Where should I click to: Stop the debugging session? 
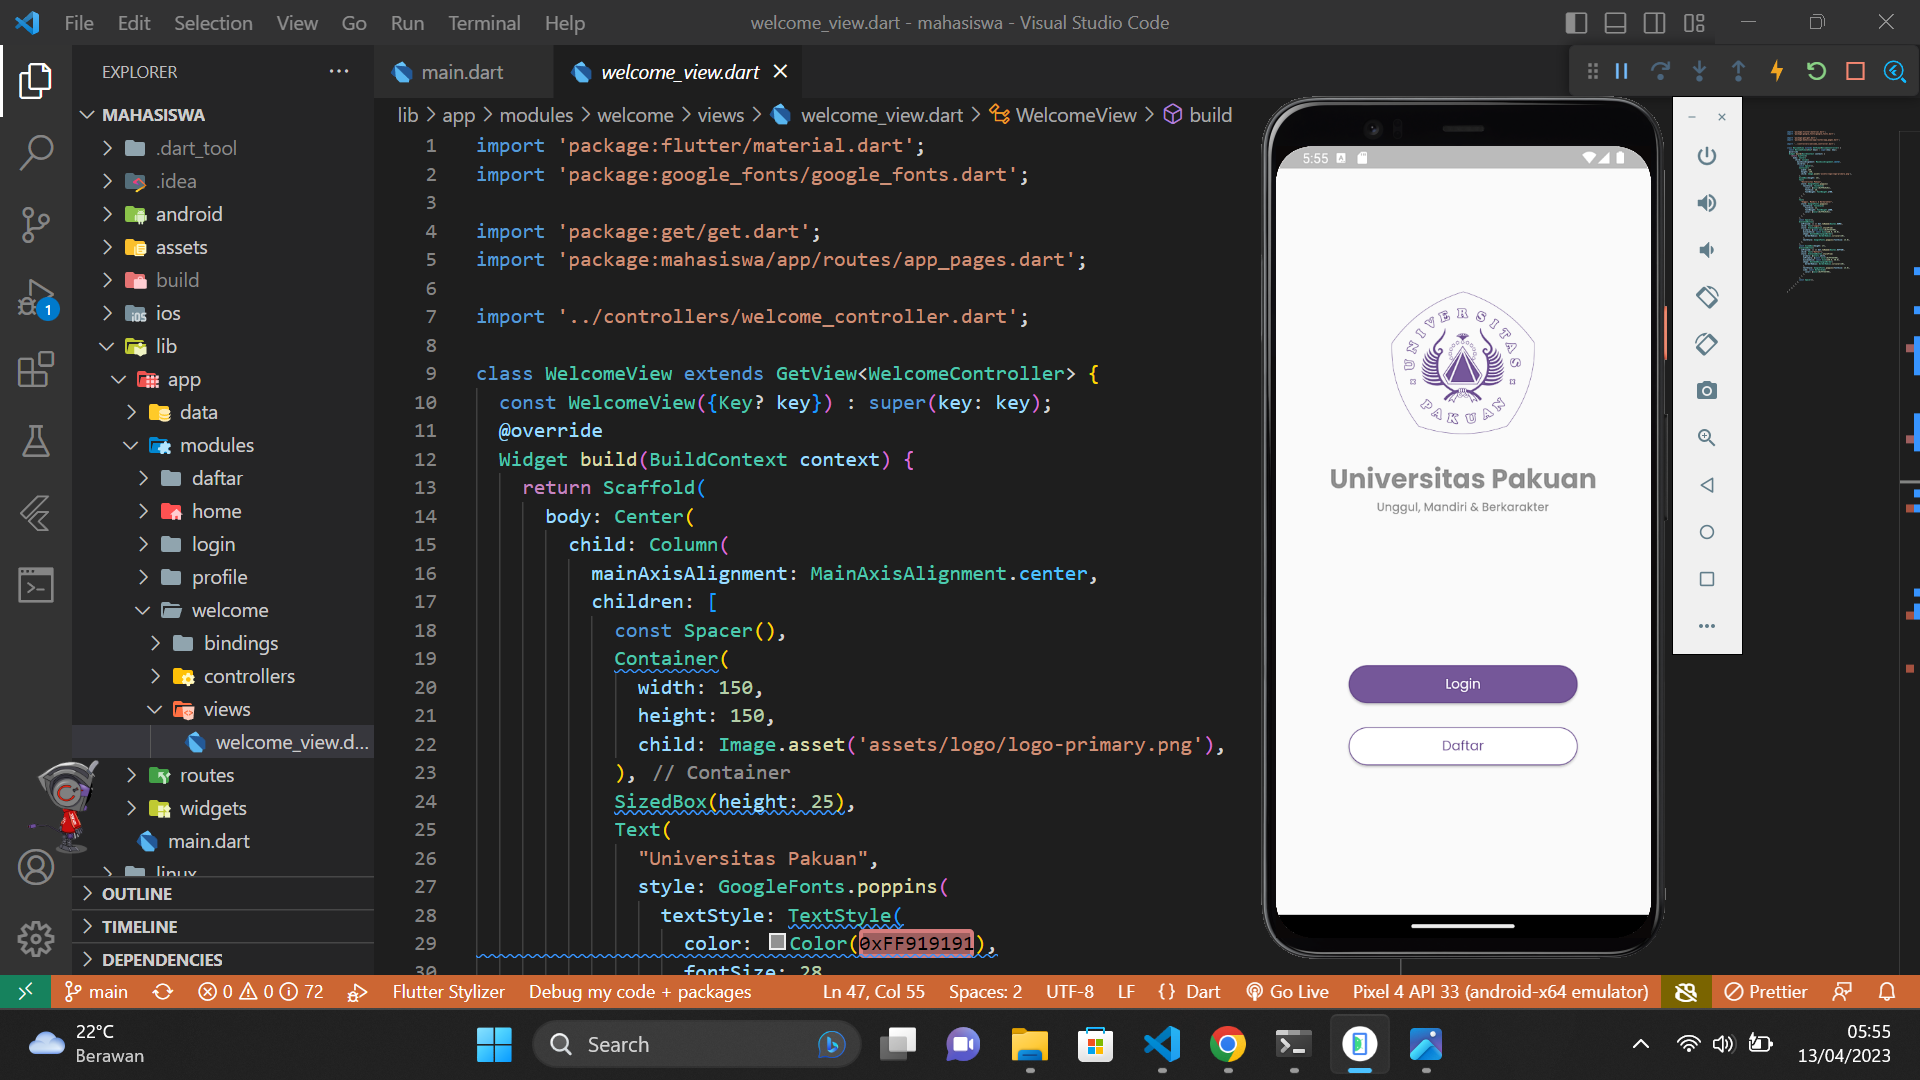[1857, 71]
